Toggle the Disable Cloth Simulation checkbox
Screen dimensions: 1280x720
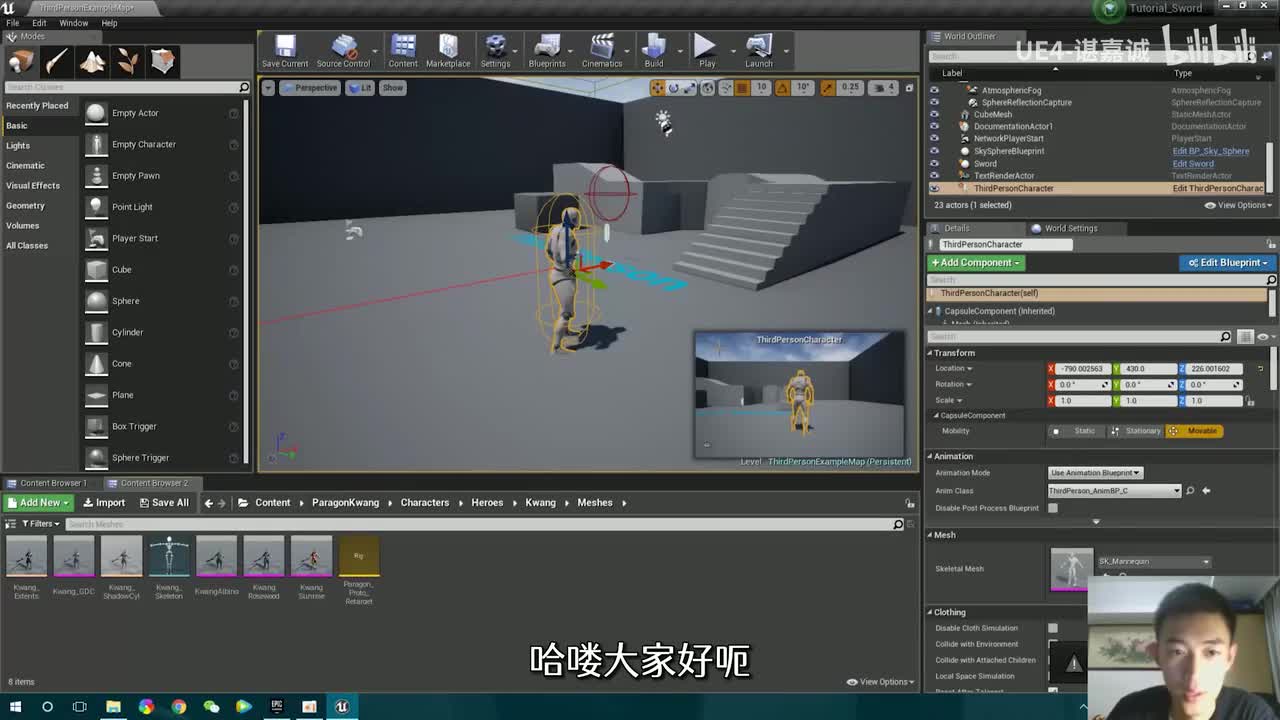click(1053, 628)
